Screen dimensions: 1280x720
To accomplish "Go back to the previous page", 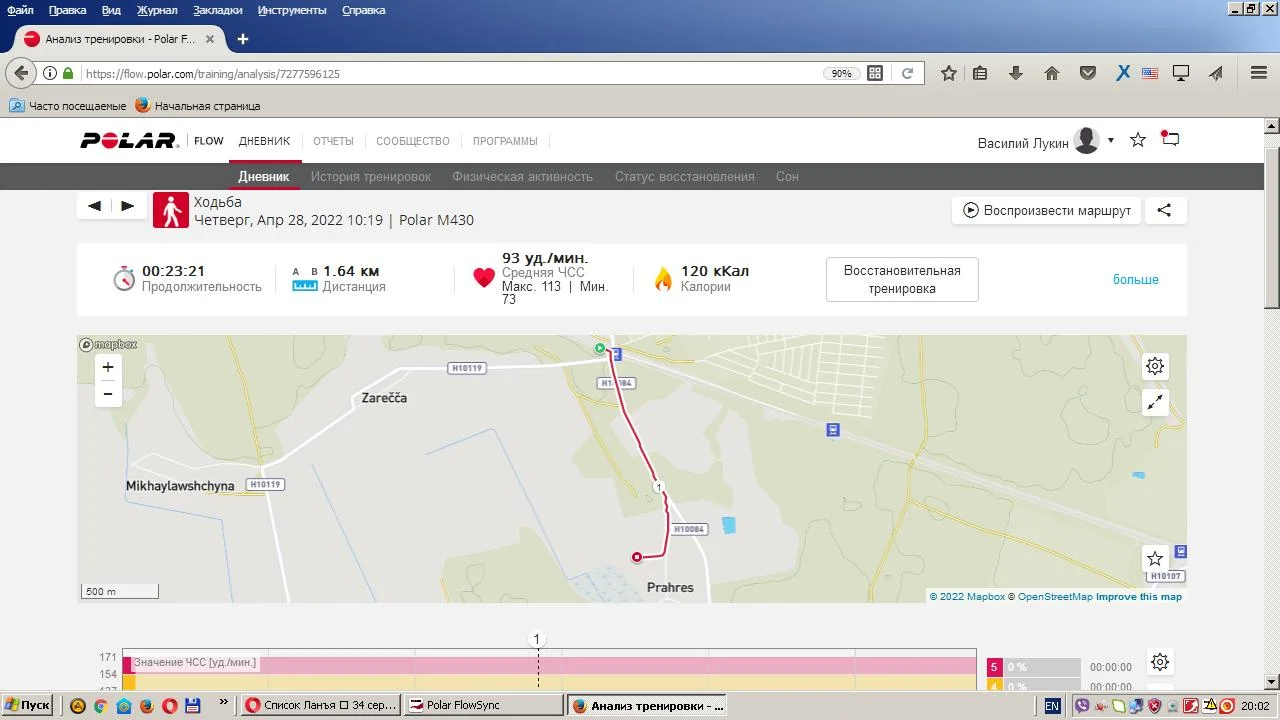I will coord(21,73).
